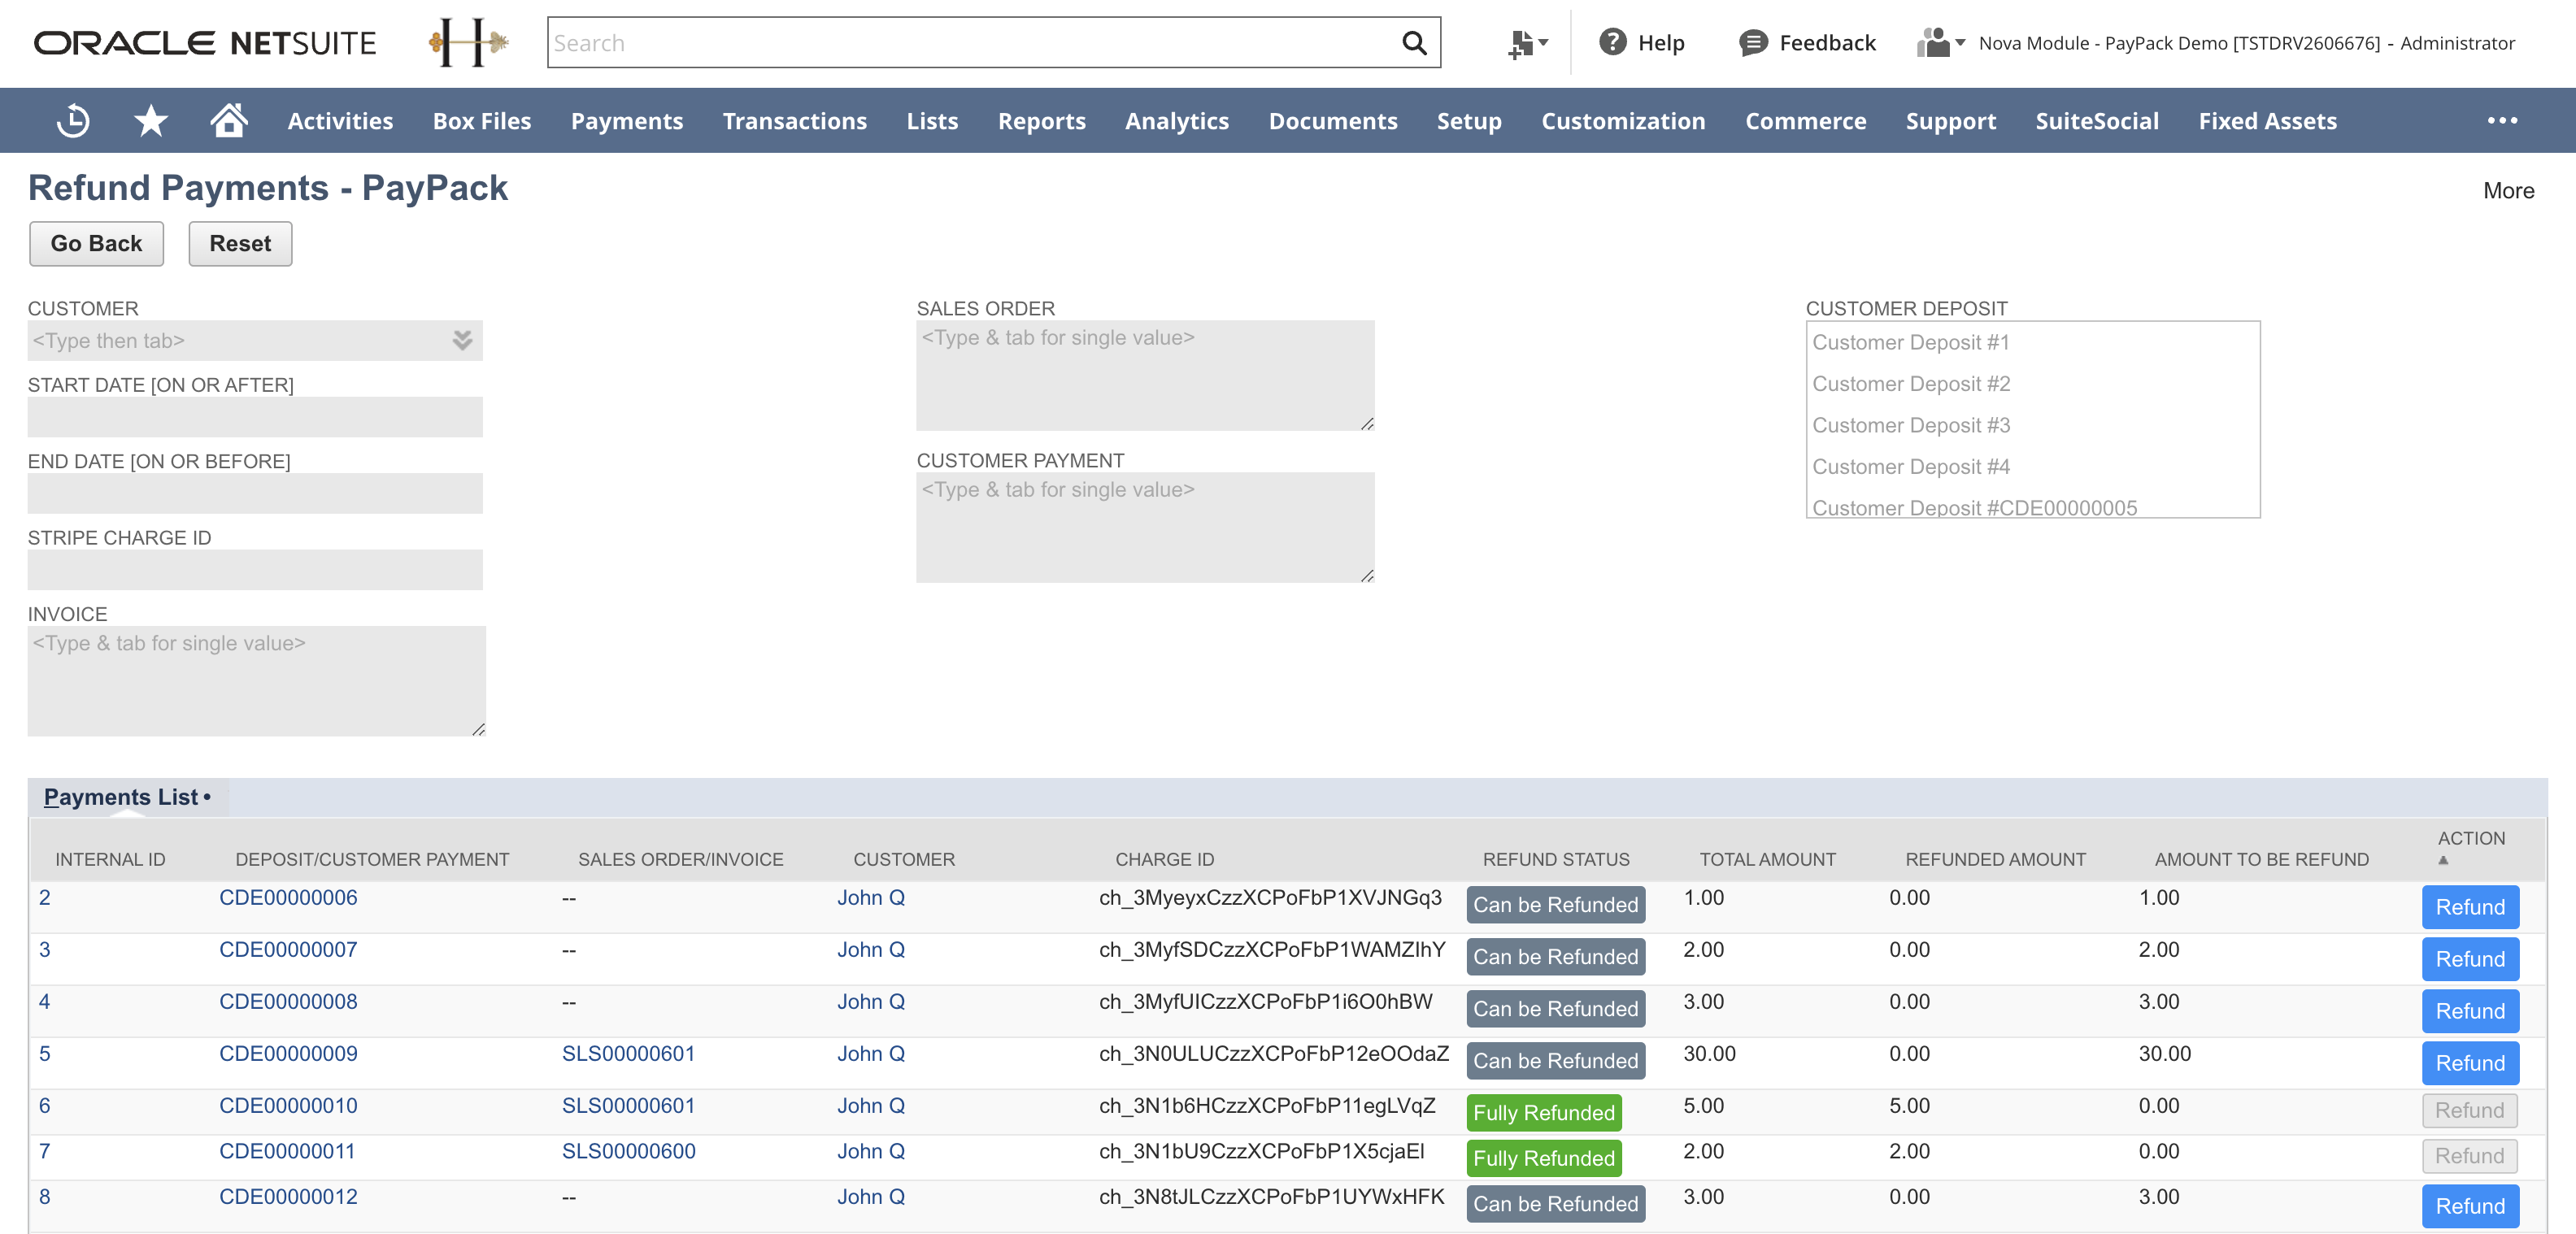Viewport: 2576px width, 1234px height.
Task: Click the Start Date input field
Action: coord(255,417)
